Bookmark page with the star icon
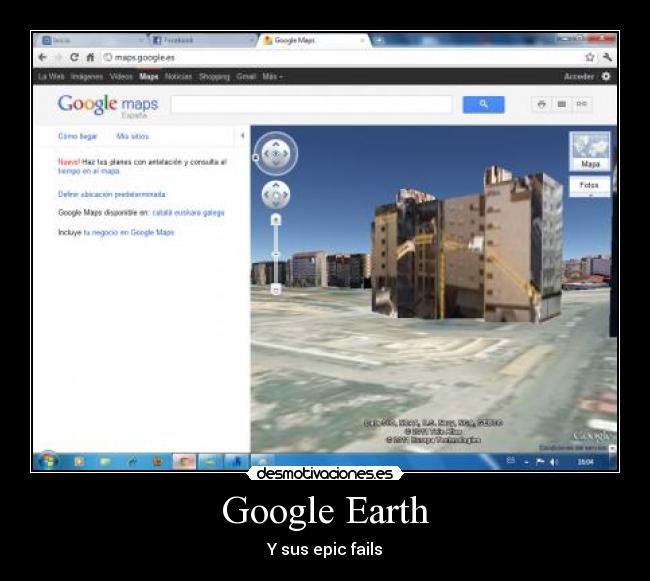 [589, 57]
